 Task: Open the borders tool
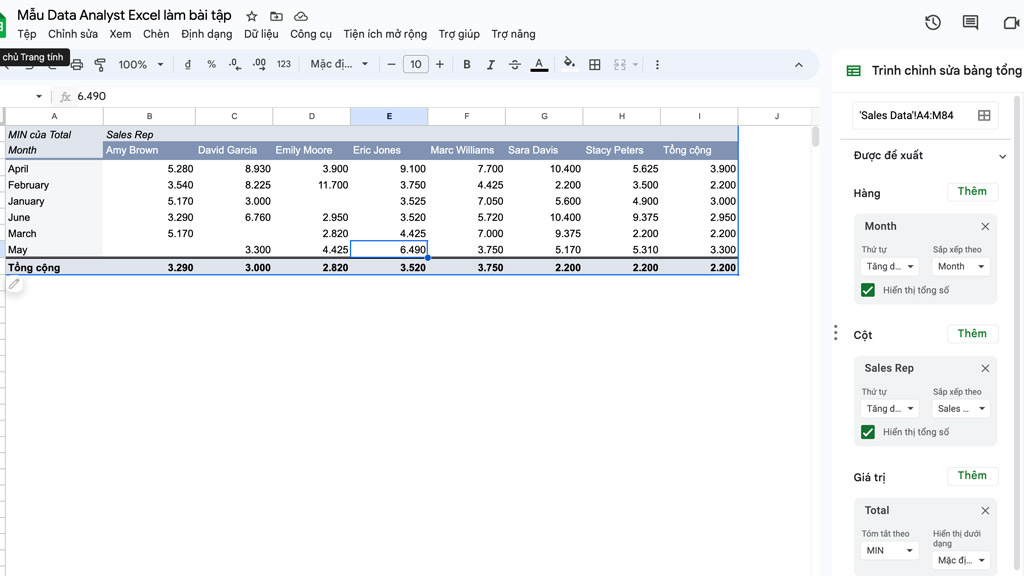point(595,64)
